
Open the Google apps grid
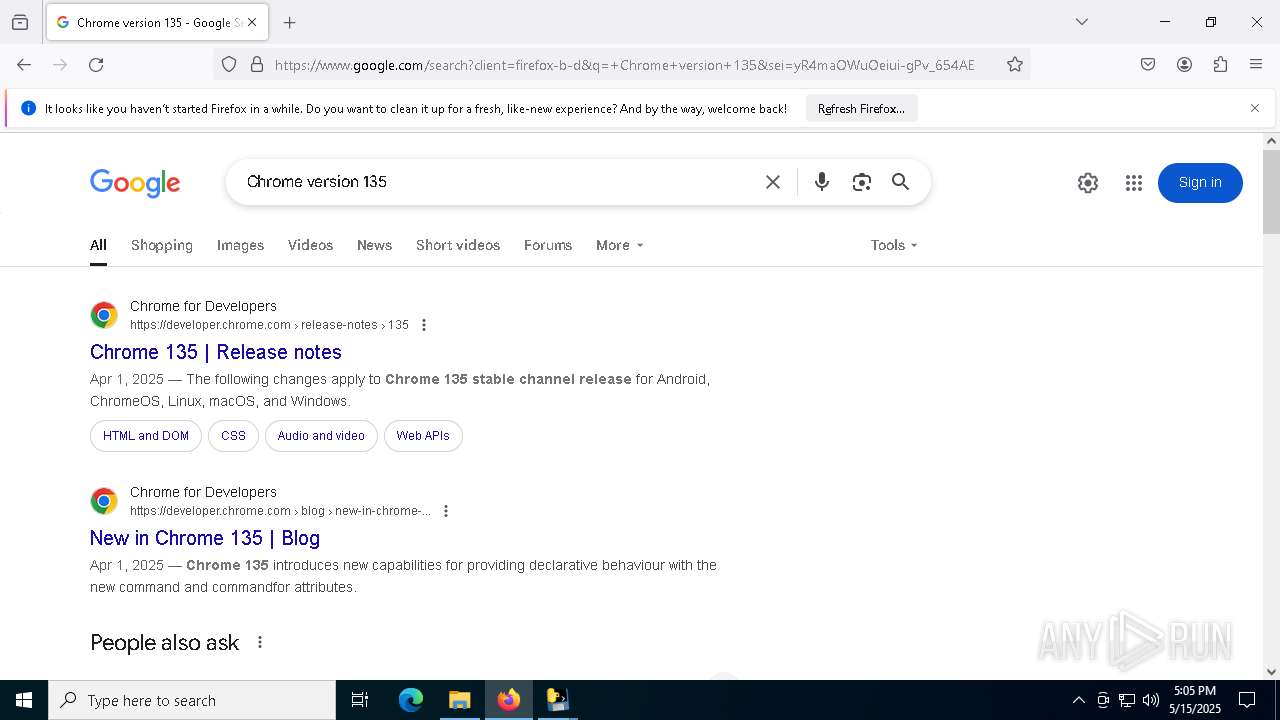[1133, 183]
